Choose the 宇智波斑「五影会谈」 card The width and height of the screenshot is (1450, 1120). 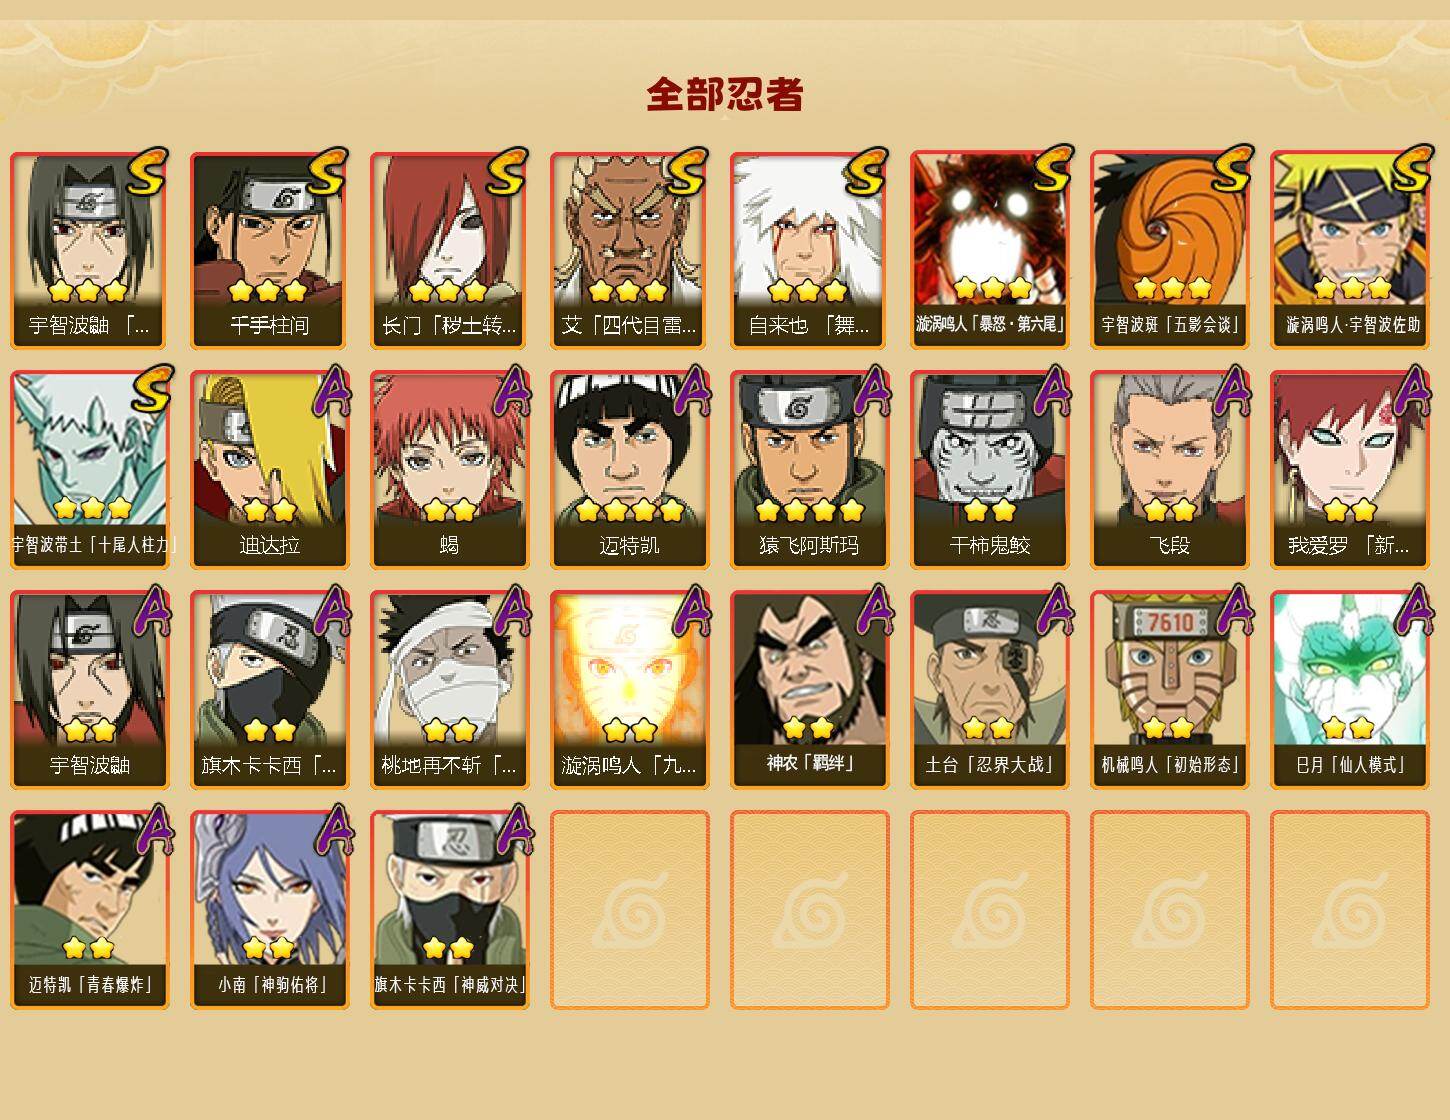pos(1170,250)
